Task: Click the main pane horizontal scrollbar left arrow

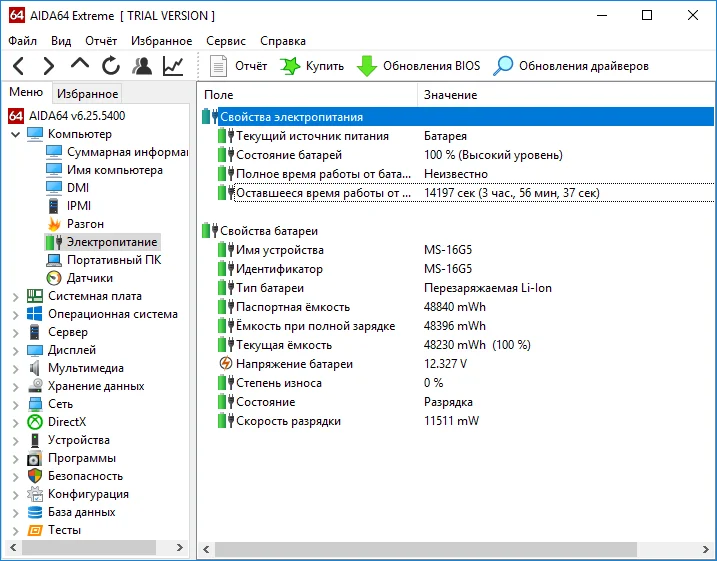Action: click(x=206, y=549)
